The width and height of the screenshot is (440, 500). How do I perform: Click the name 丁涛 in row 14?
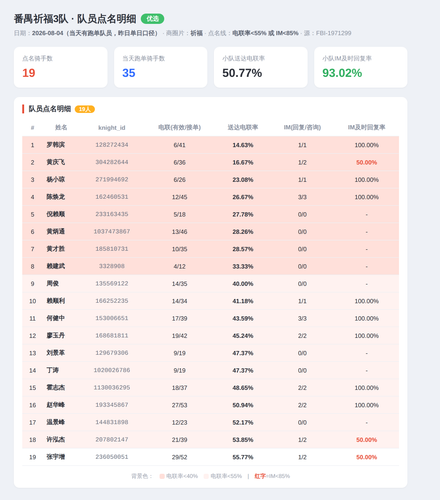pyautogui.click(x=53, y=370)
